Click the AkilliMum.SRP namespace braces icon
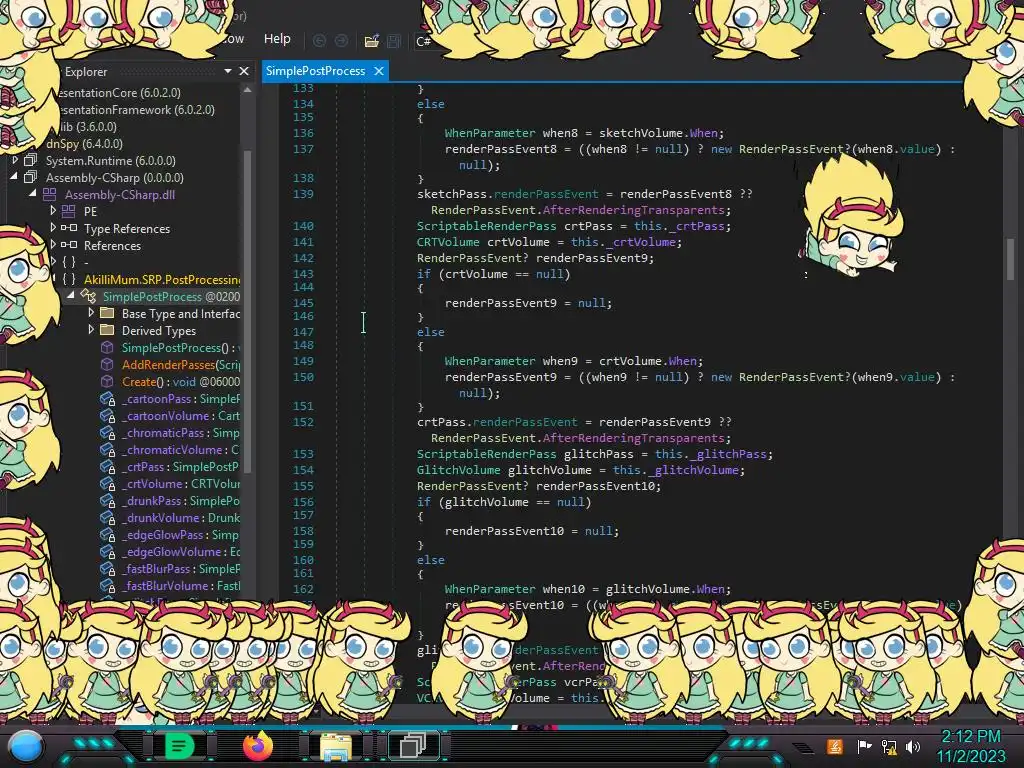 click(x=69, y=279)
